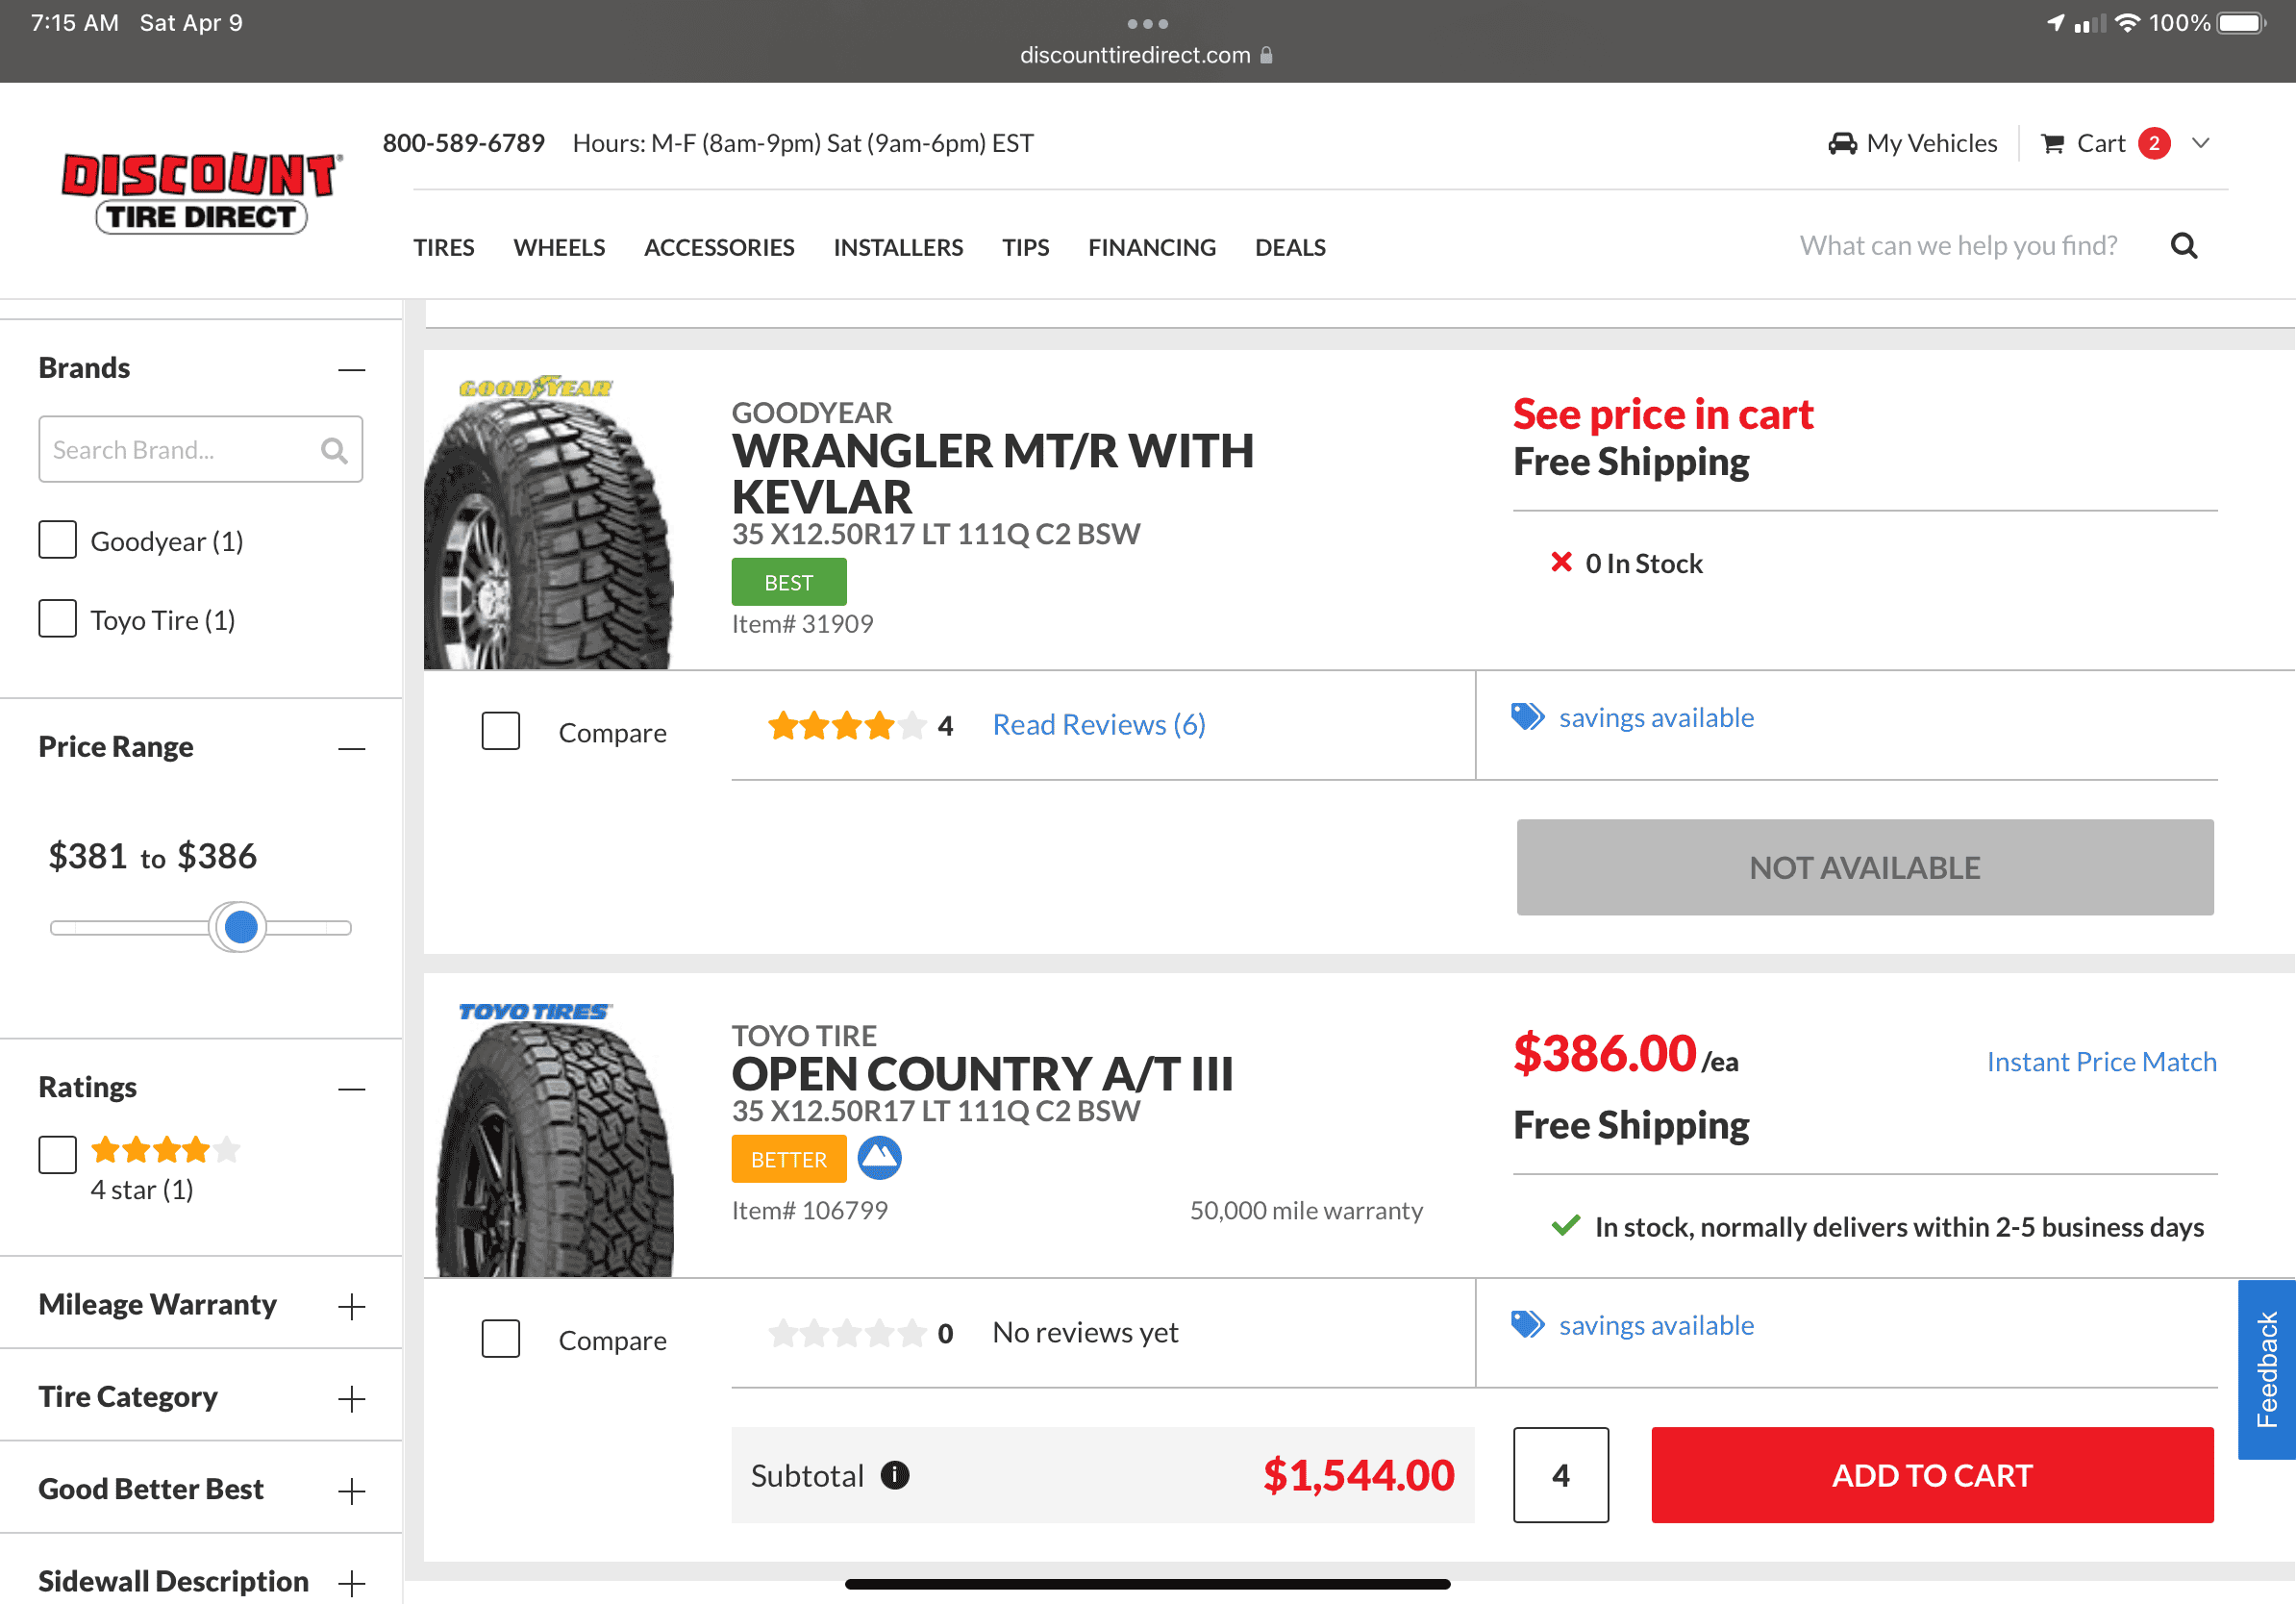Click the Toyo savings tag icon
The image size is (2296, 1604).
1527,1325
